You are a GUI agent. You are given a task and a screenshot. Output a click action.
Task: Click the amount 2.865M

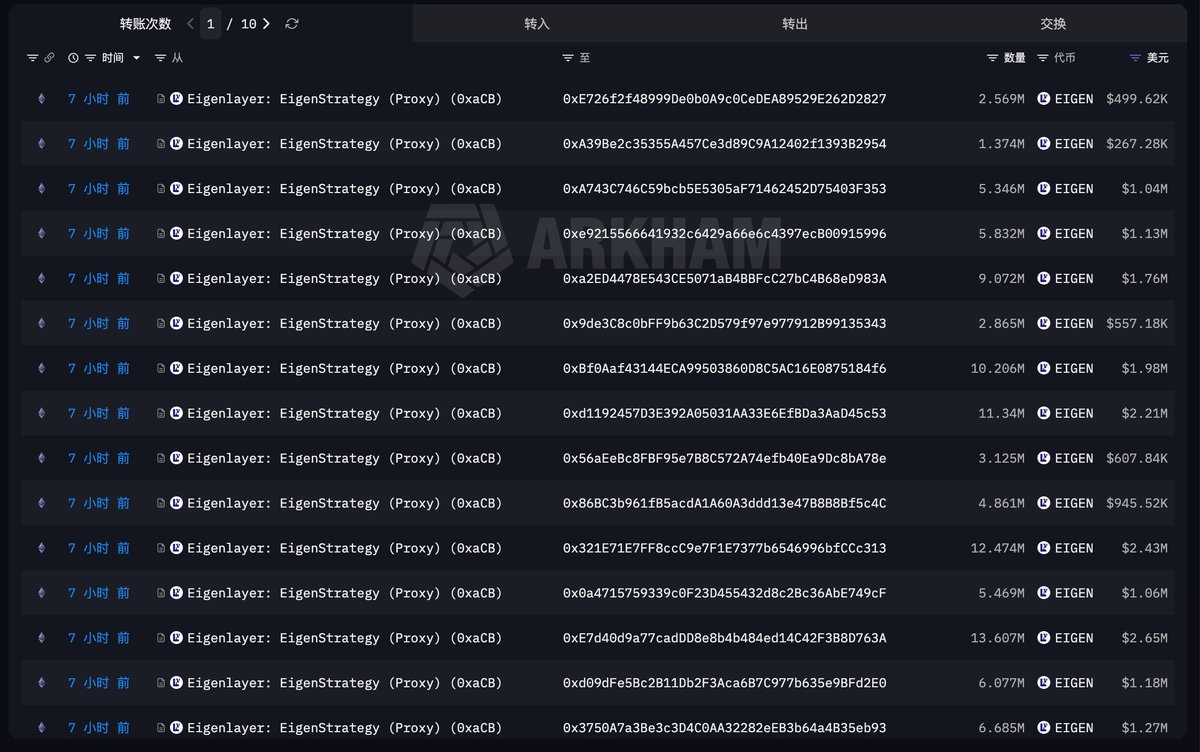click(1002, 324)
